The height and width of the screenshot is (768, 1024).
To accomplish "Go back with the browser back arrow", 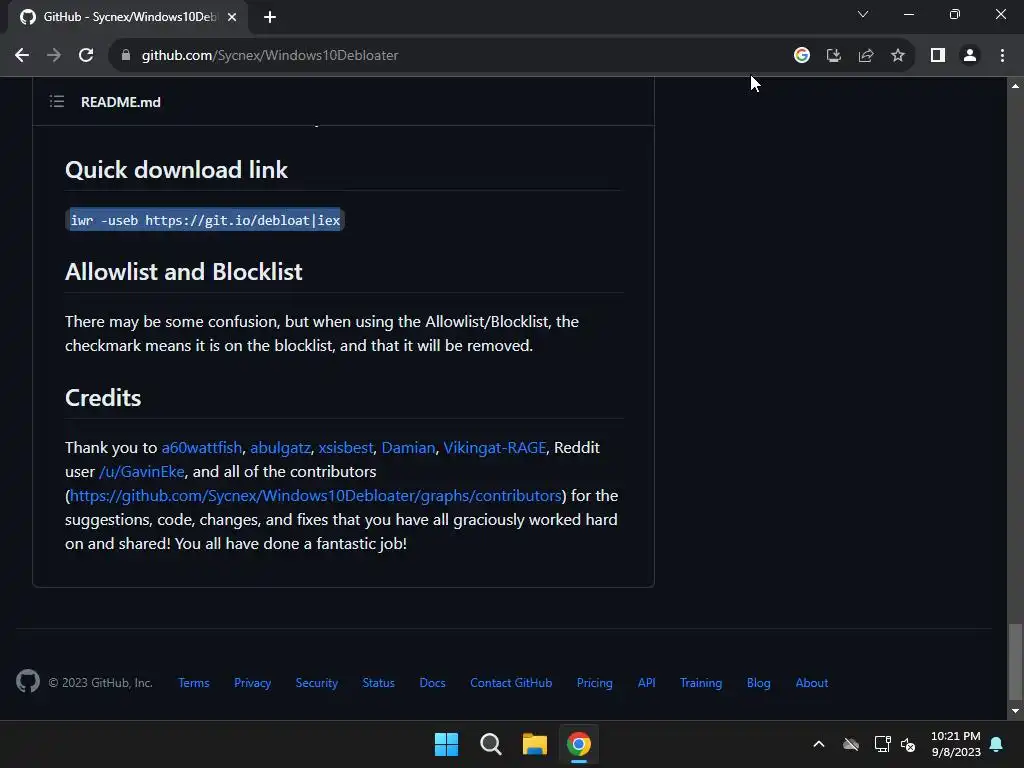I will click(22, 56).
